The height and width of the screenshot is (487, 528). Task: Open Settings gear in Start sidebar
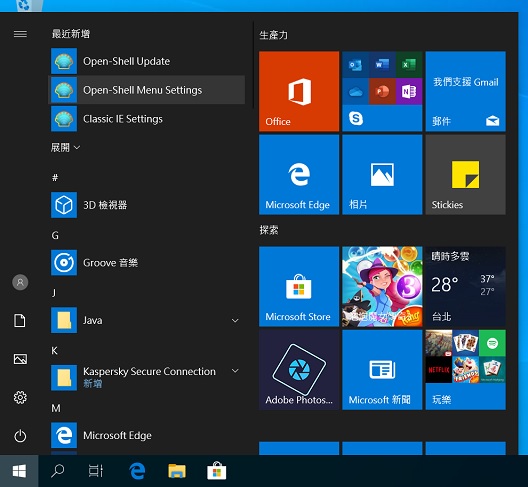pyautogui.click(x=20, y=397)
